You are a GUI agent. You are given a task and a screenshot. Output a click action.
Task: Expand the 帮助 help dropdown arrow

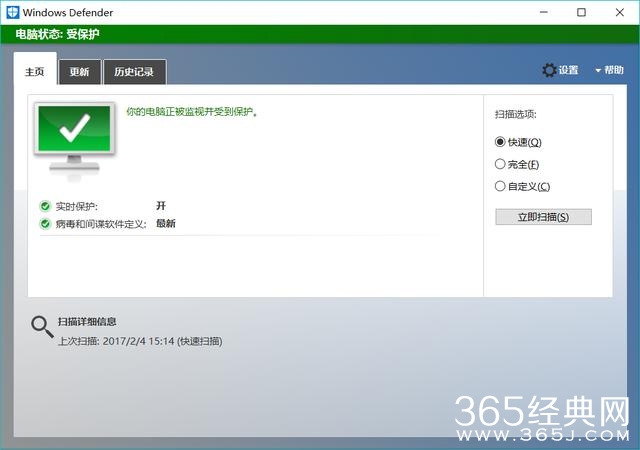(x=598, y=70)
